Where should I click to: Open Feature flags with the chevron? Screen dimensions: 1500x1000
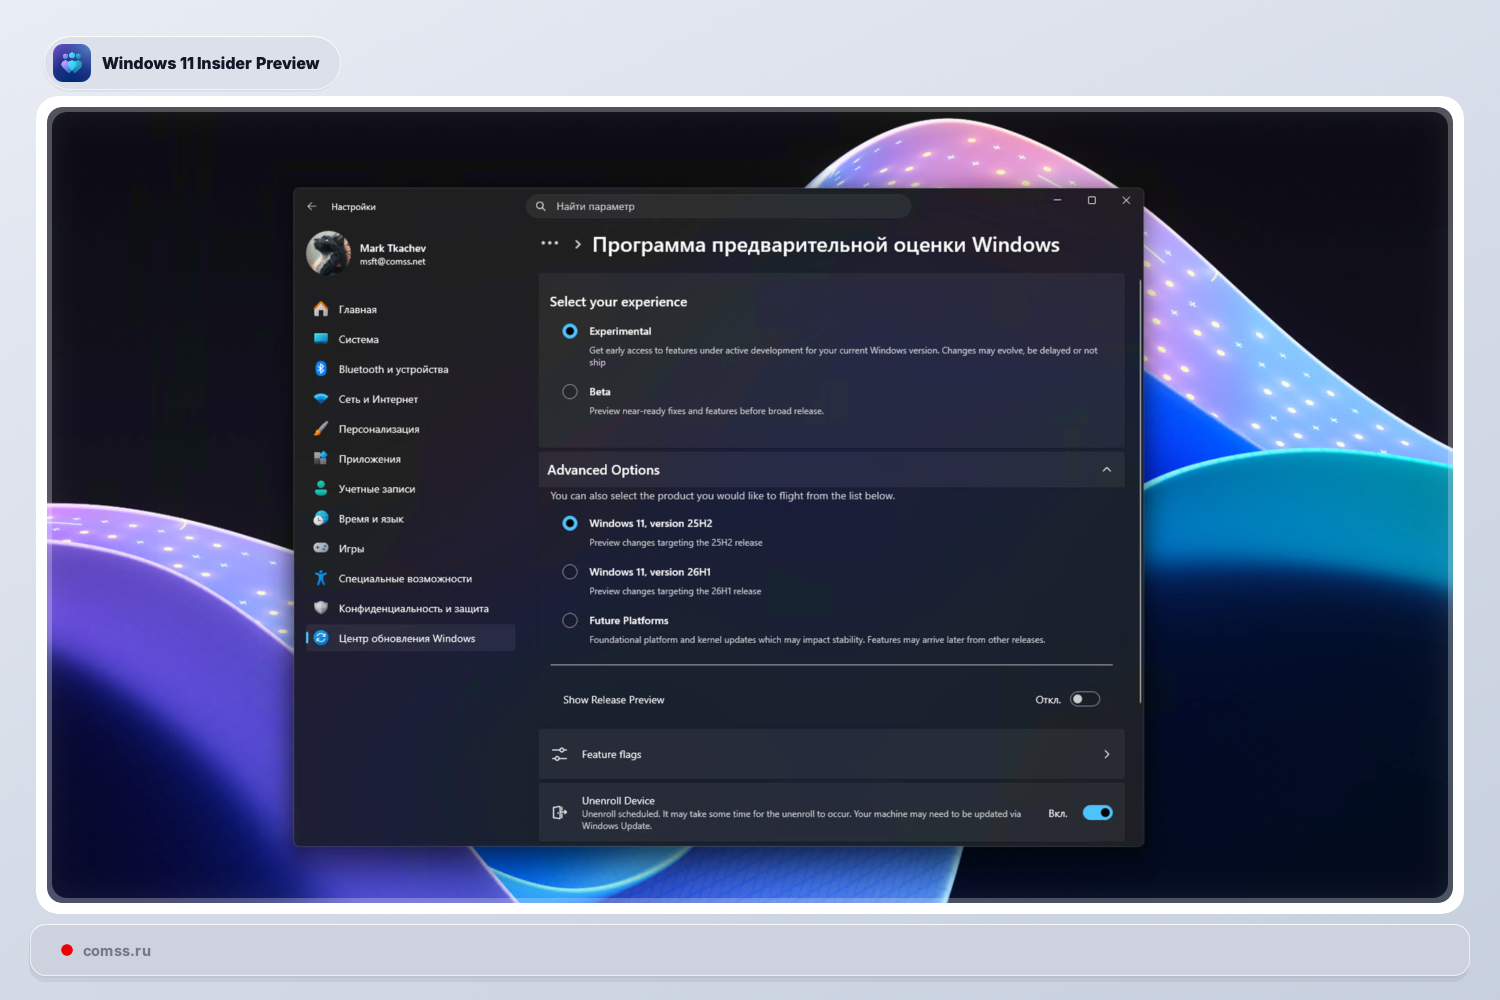pyautogui.click(x=1106, y=755)
